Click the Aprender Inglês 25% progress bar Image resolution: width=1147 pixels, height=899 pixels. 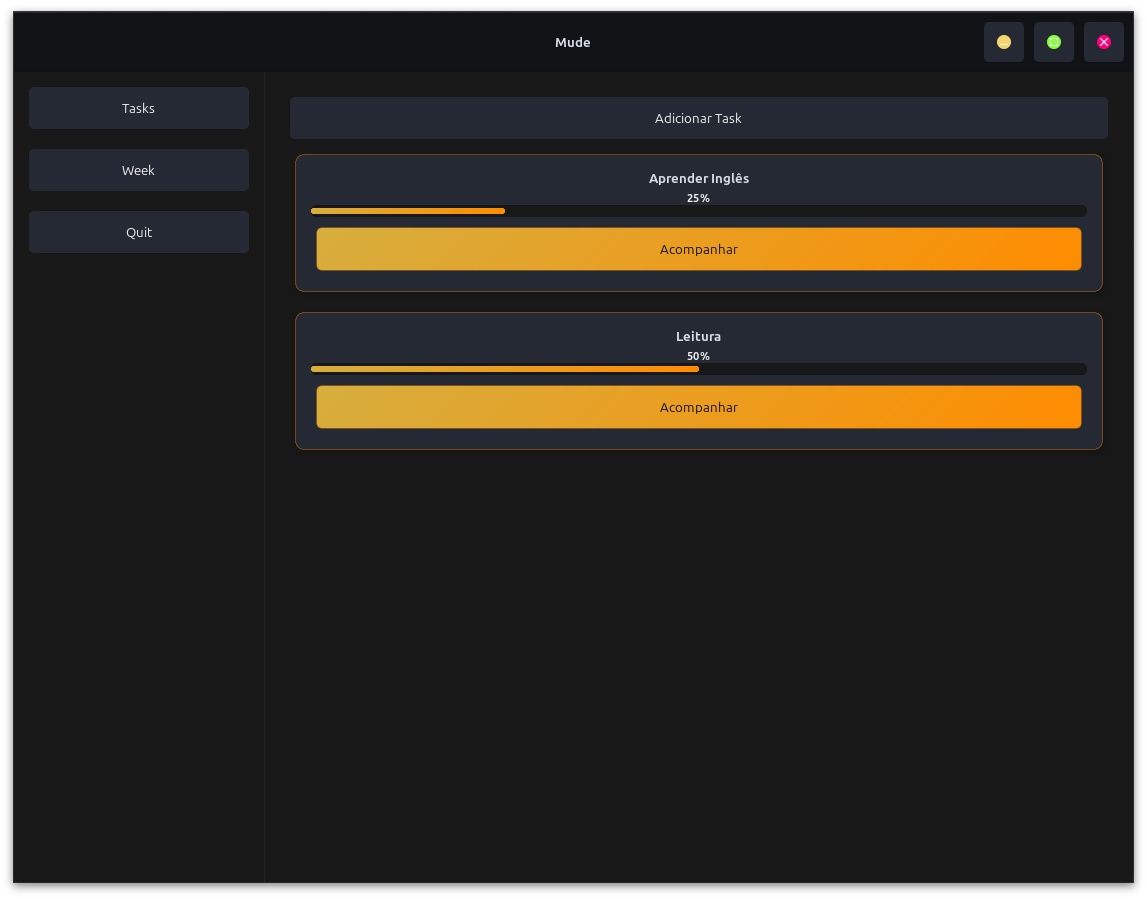click(x=699, y=211)
